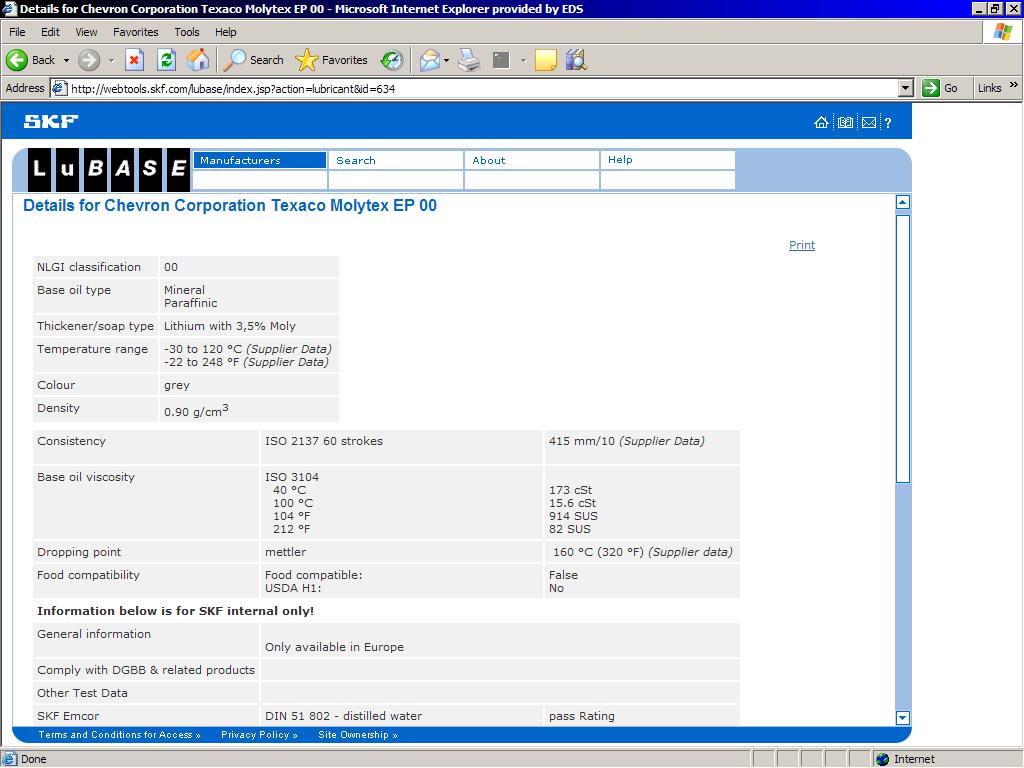Click the envelope contact icon in SKF header
The height and width of the screenshot is (768, 1024).
click(x=868, y=123)
